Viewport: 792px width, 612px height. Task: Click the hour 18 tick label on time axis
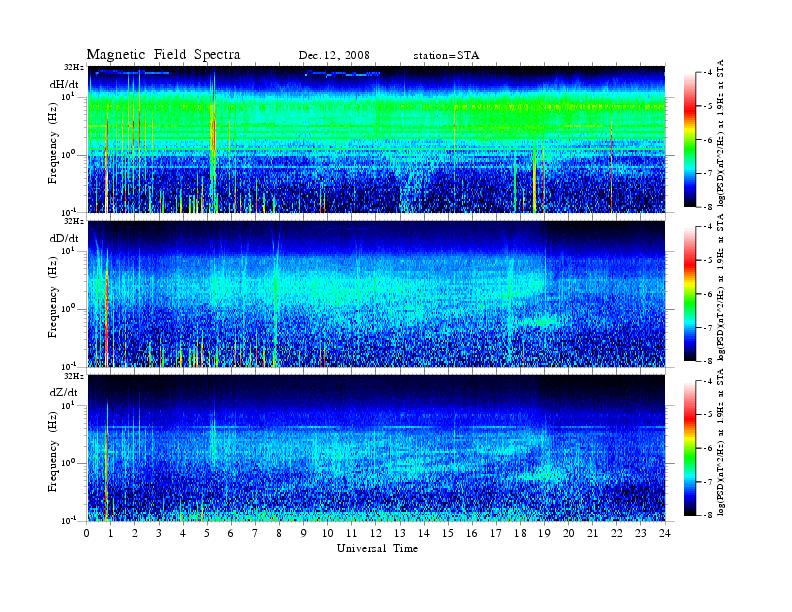tap(520, 533)
